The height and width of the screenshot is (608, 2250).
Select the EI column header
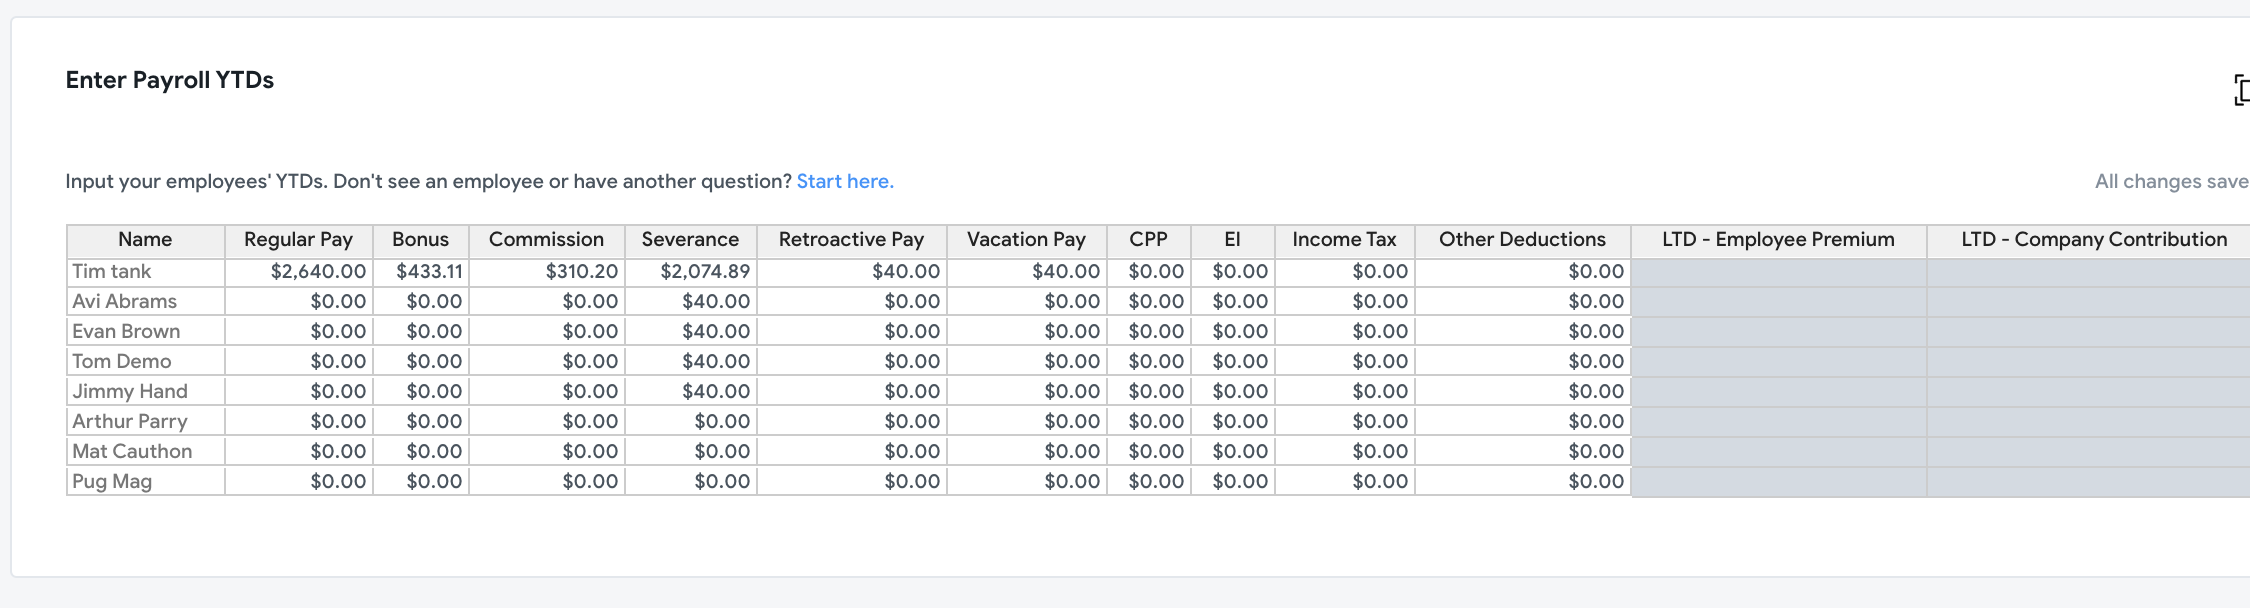1233,240
